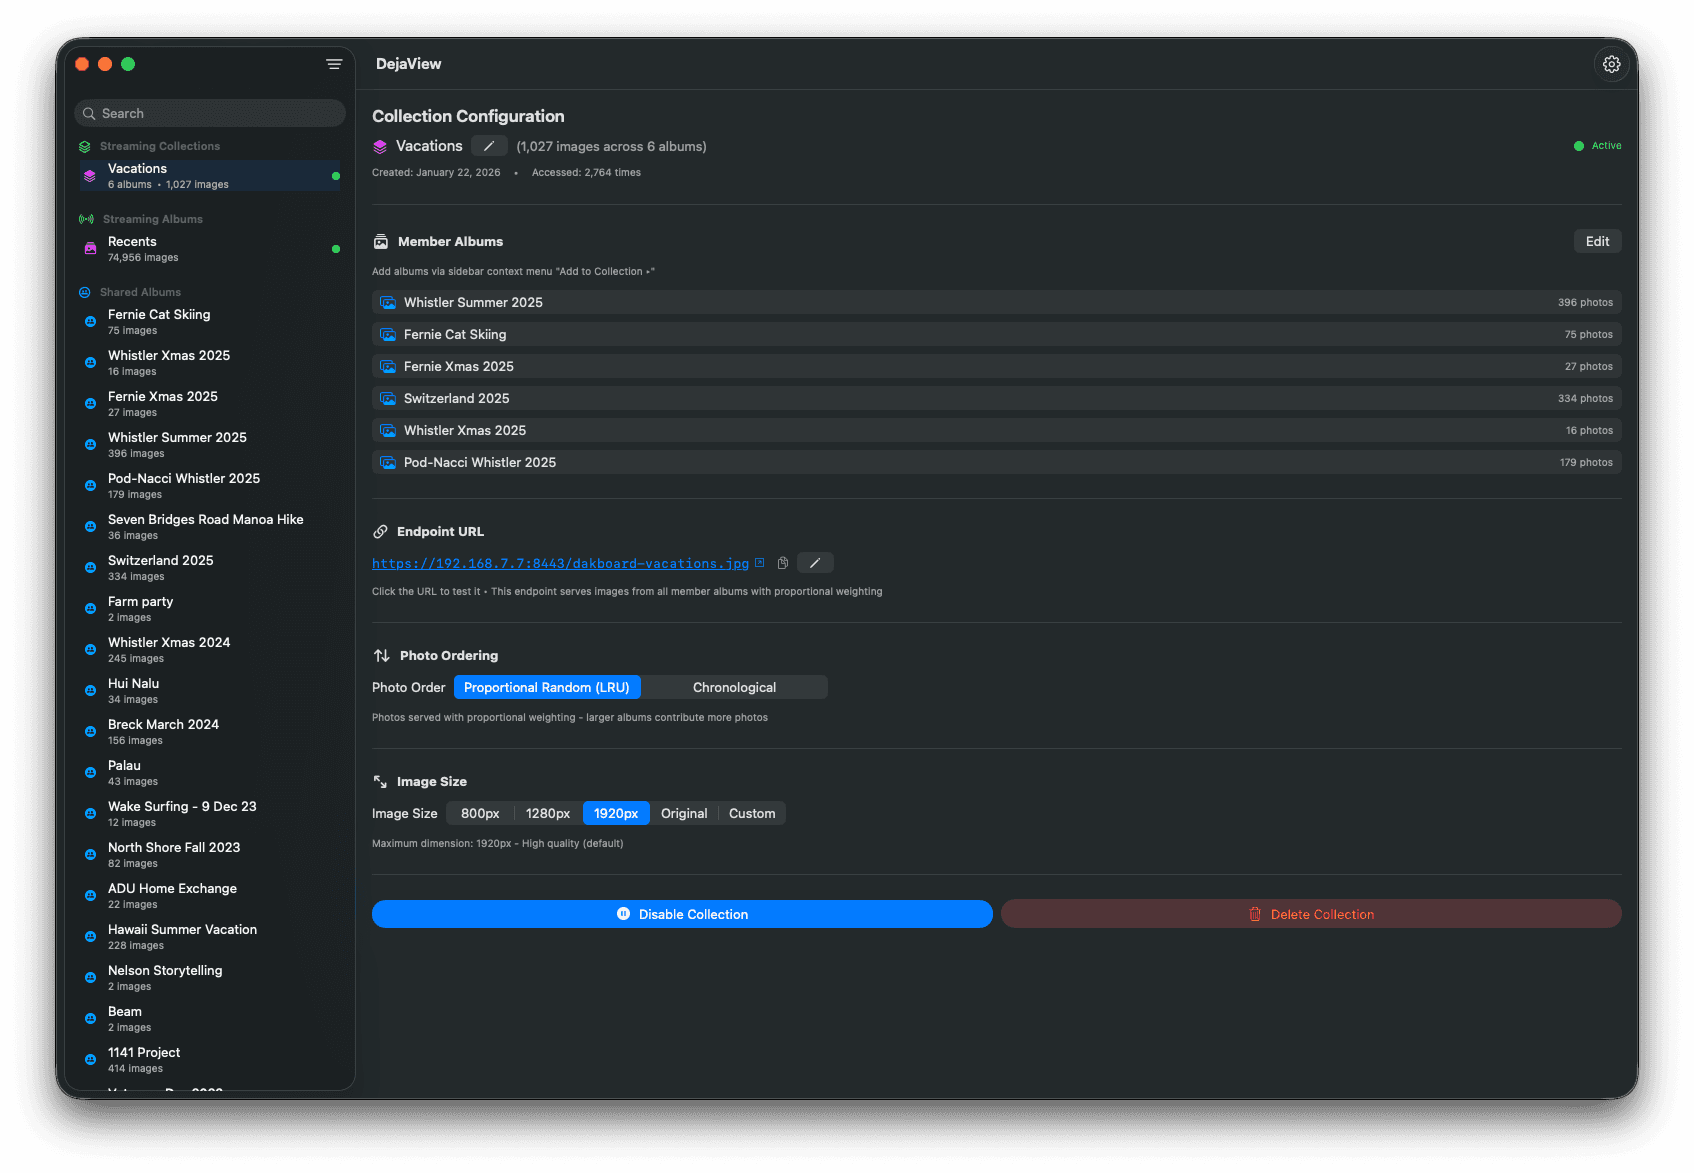Select the Custom image size option
1694x1173 pixels.
pyautogui.click(x=752, y=813)
